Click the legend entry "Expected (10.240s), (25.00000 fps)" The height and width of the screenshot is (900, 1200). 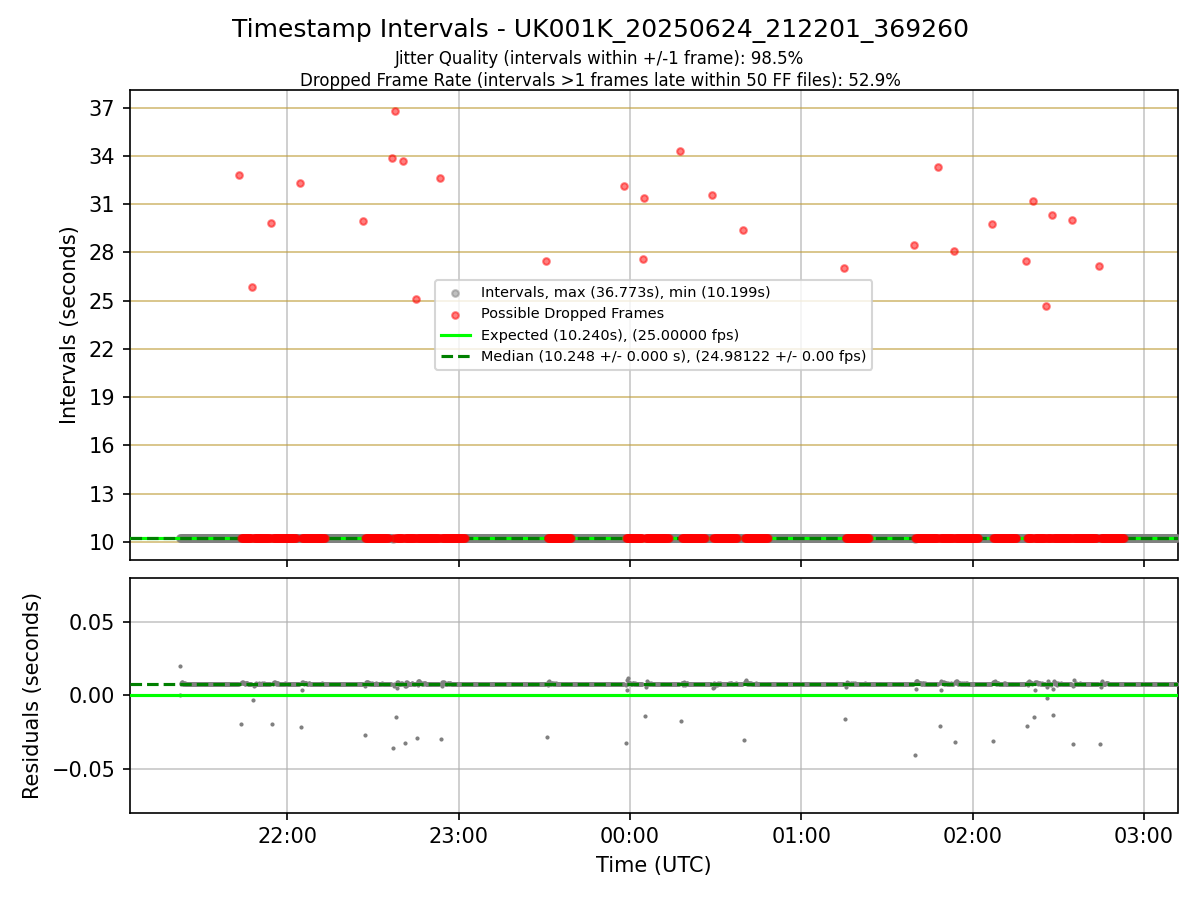(610, 335)
